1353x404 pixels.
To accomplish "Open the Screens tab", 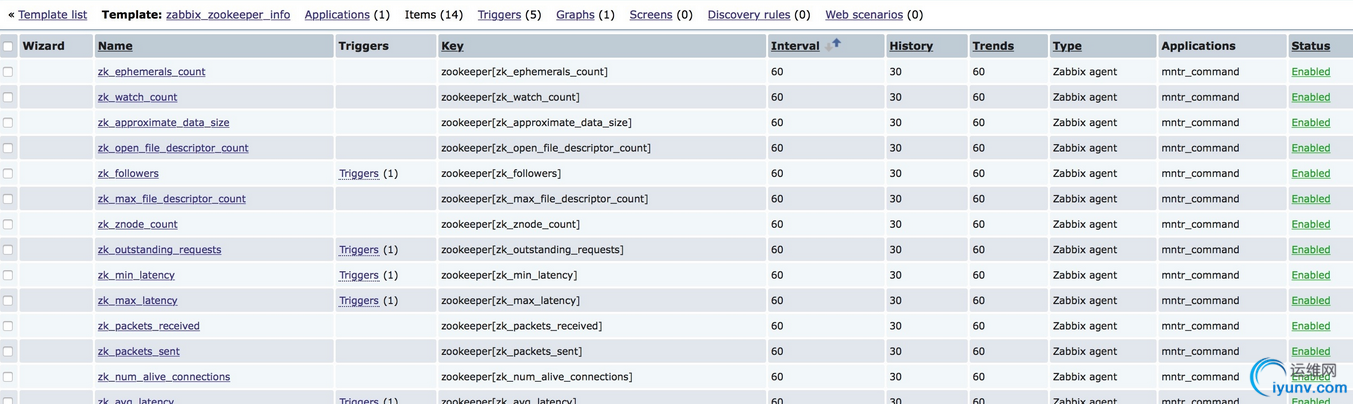I will pos(651,15).
